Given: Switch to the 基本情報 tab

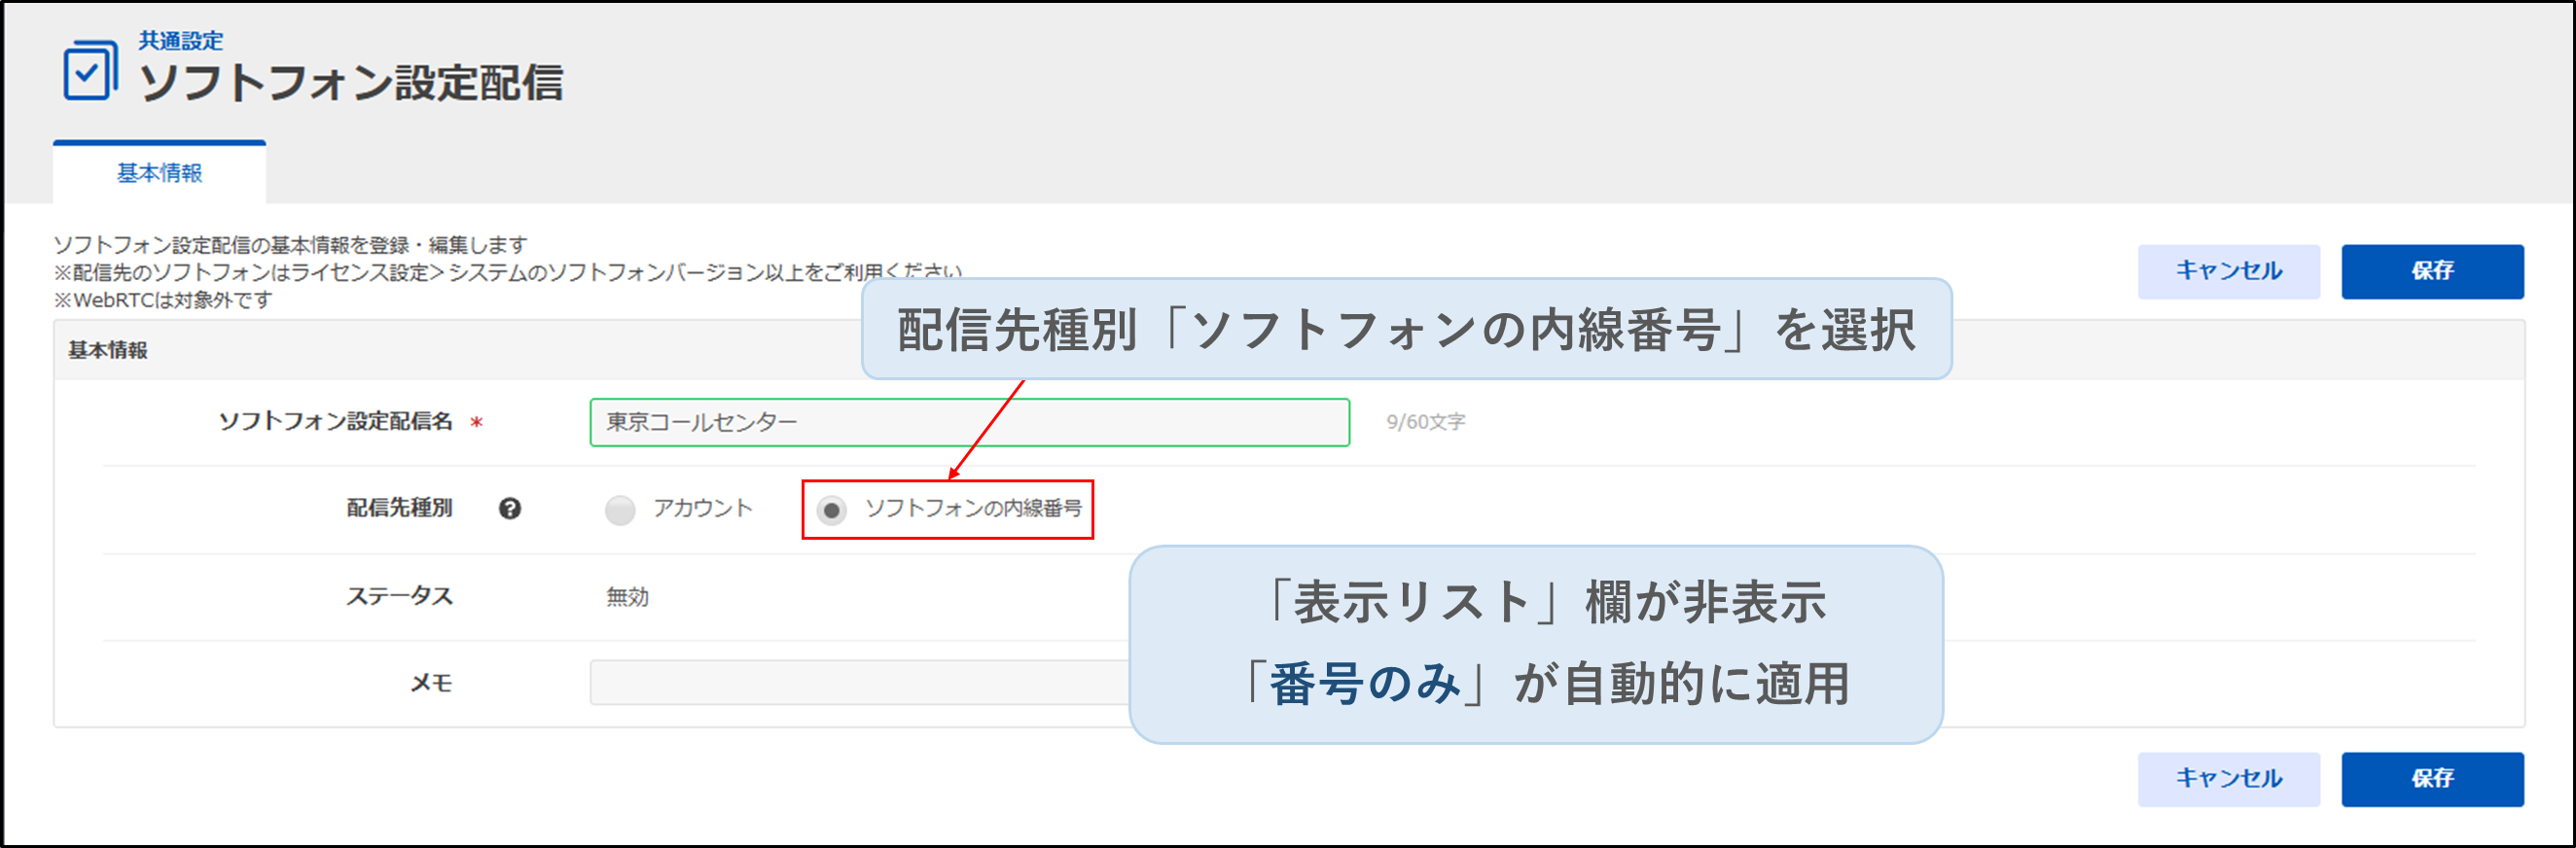Looking at the screenshot, I should point(160,173).
